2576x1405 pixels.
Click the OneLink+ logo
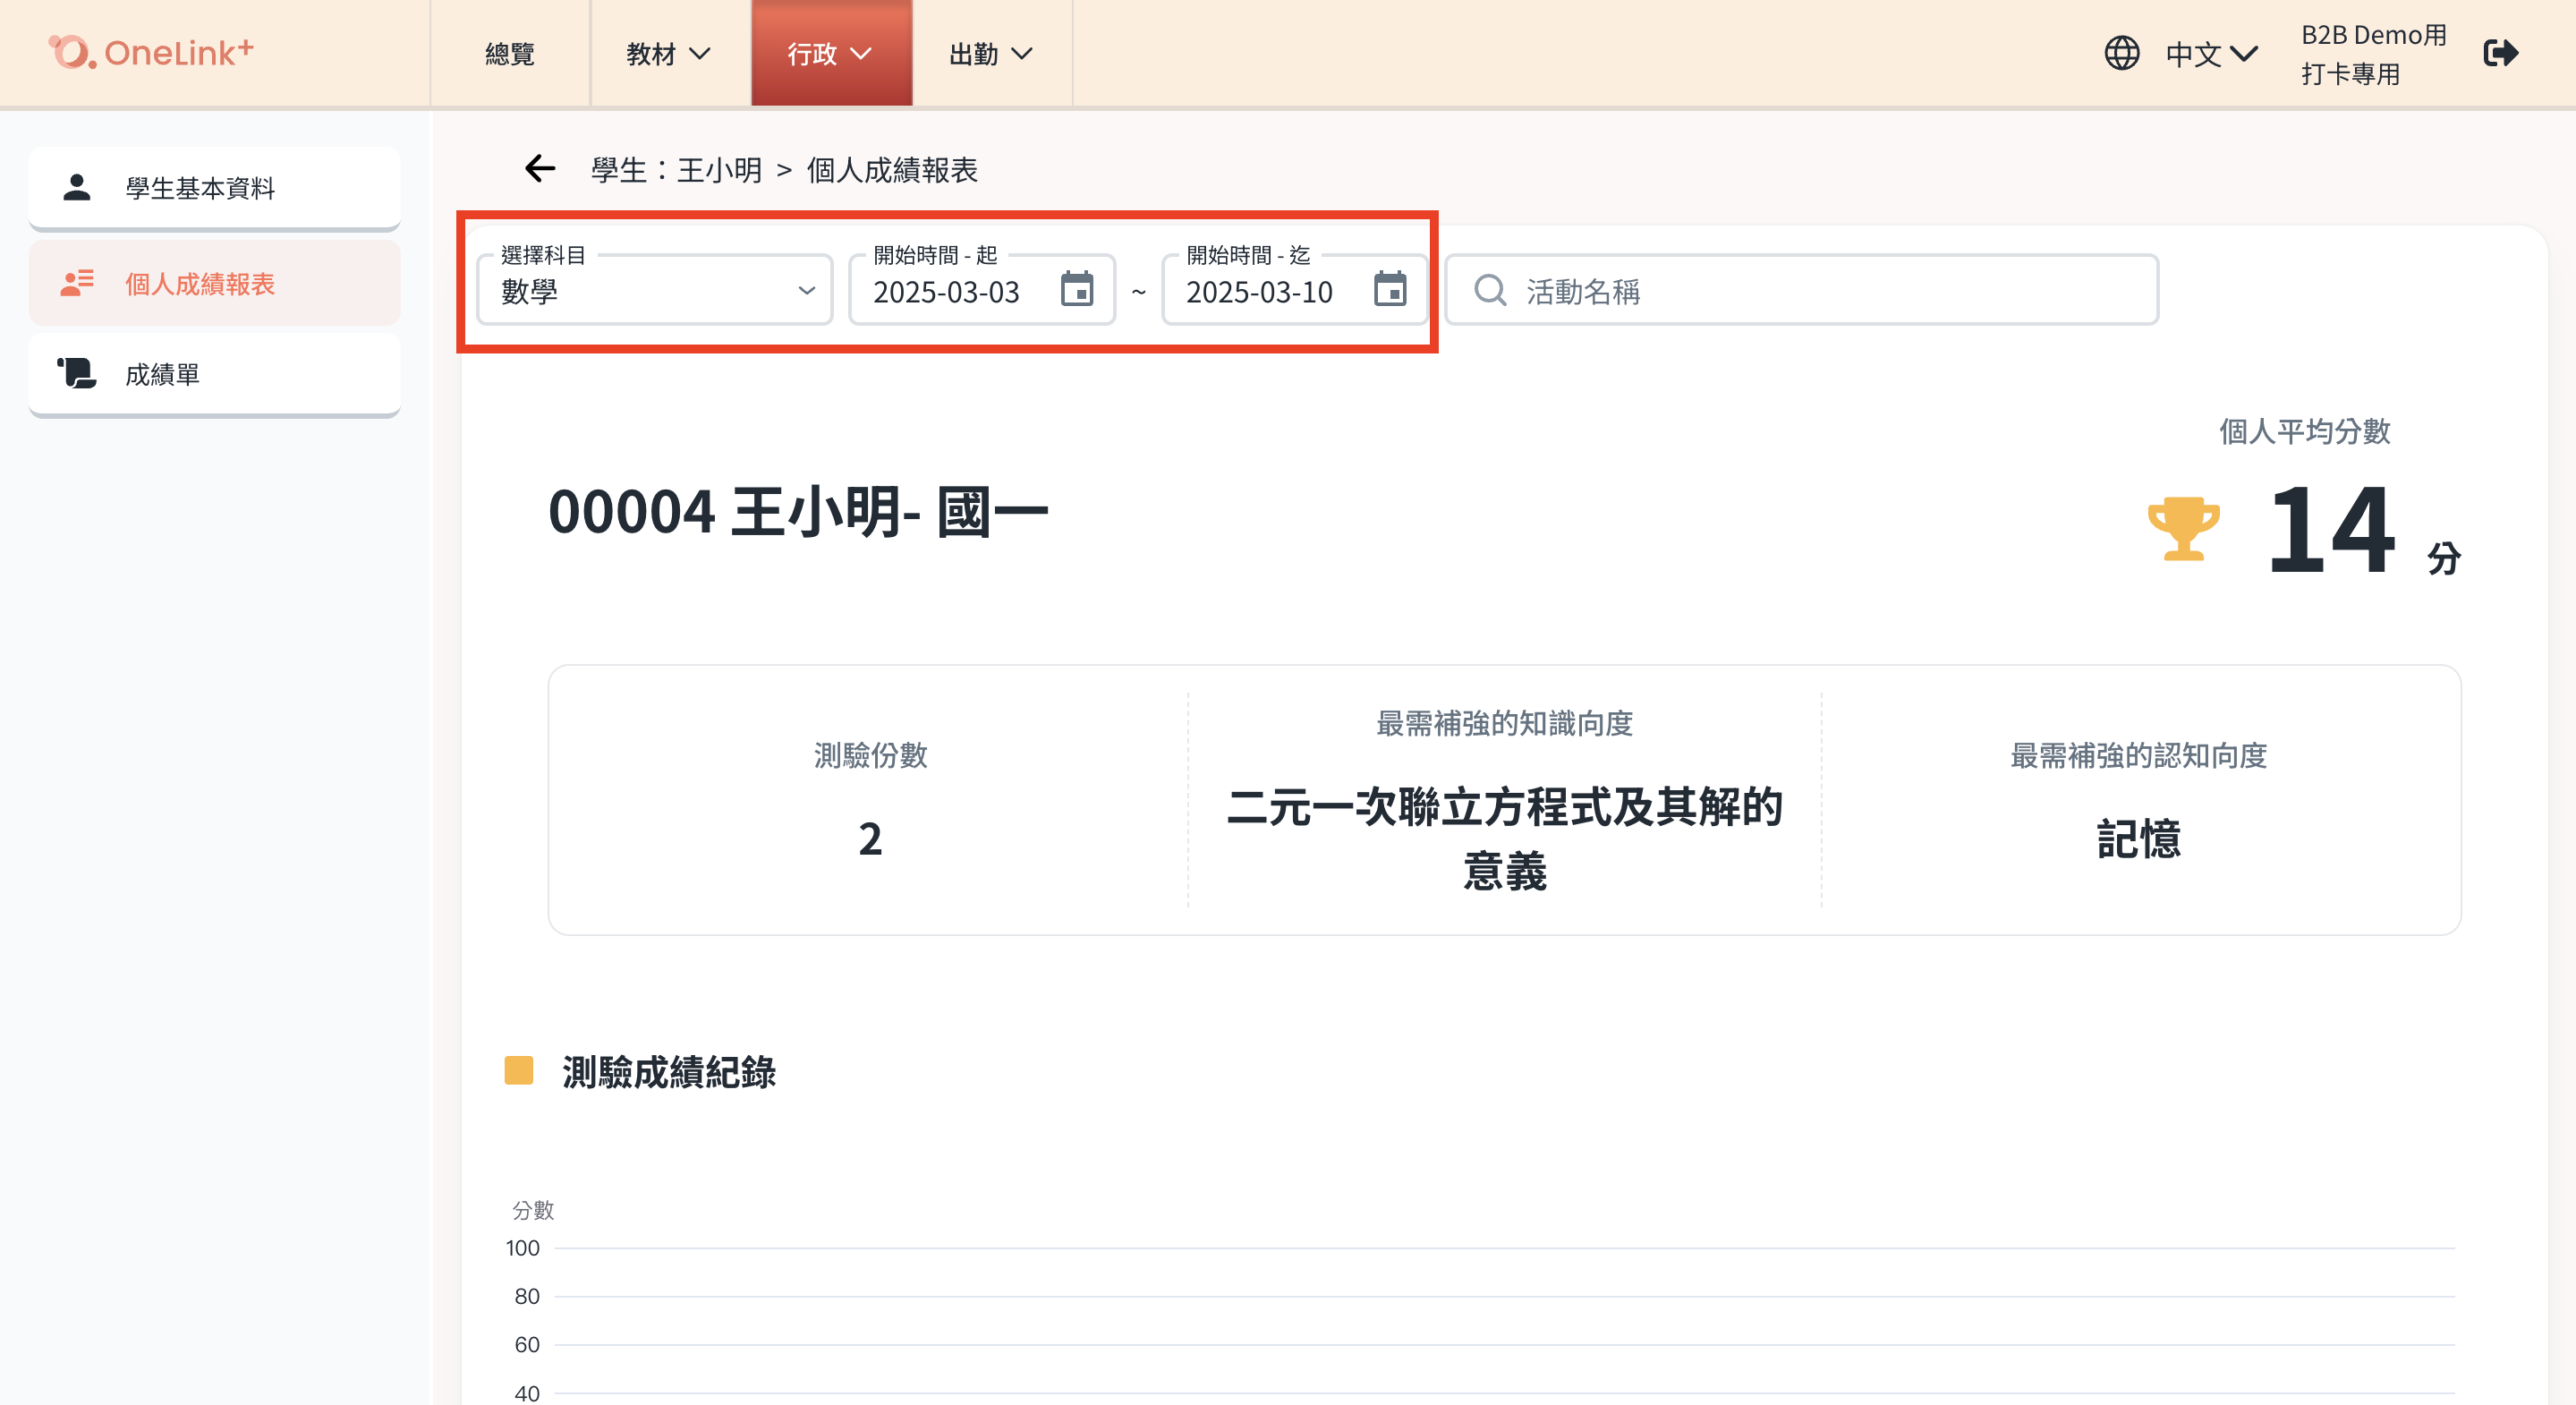(151, 52)
